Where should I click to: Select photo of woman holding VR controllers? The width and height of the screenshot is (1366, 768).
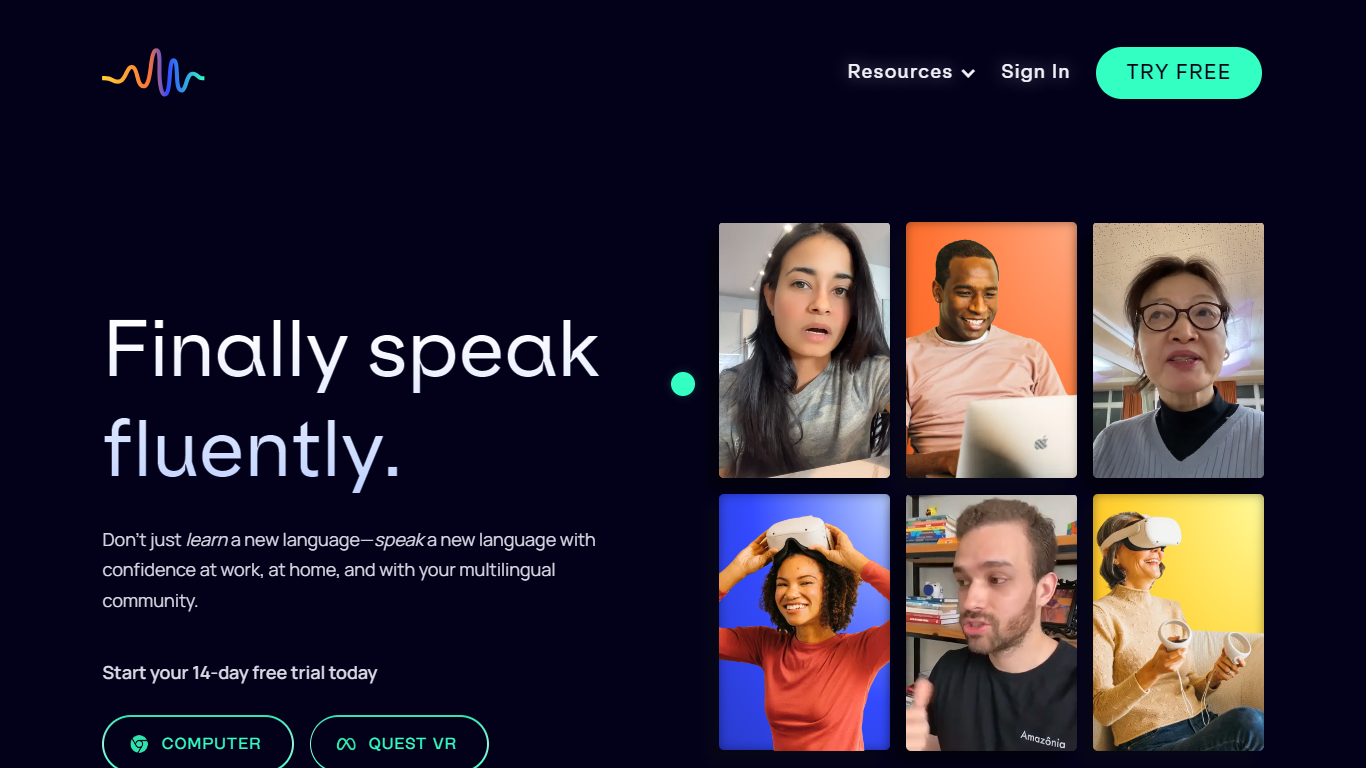pyautogui.click(x=1178, y=622)
